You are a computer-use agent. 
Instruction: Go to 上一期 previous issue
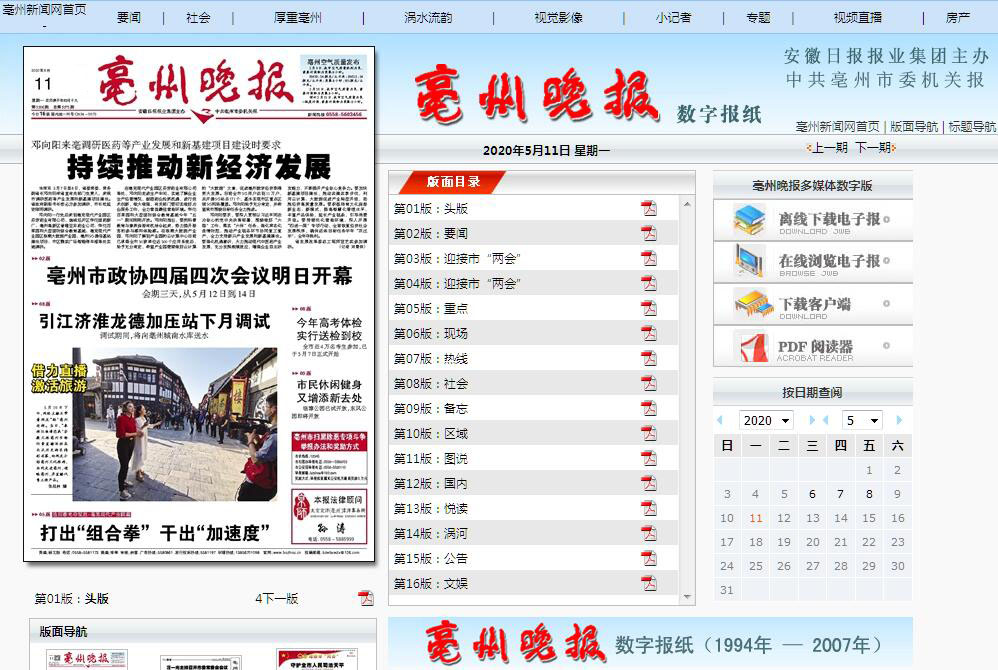(x=829, y=147)
